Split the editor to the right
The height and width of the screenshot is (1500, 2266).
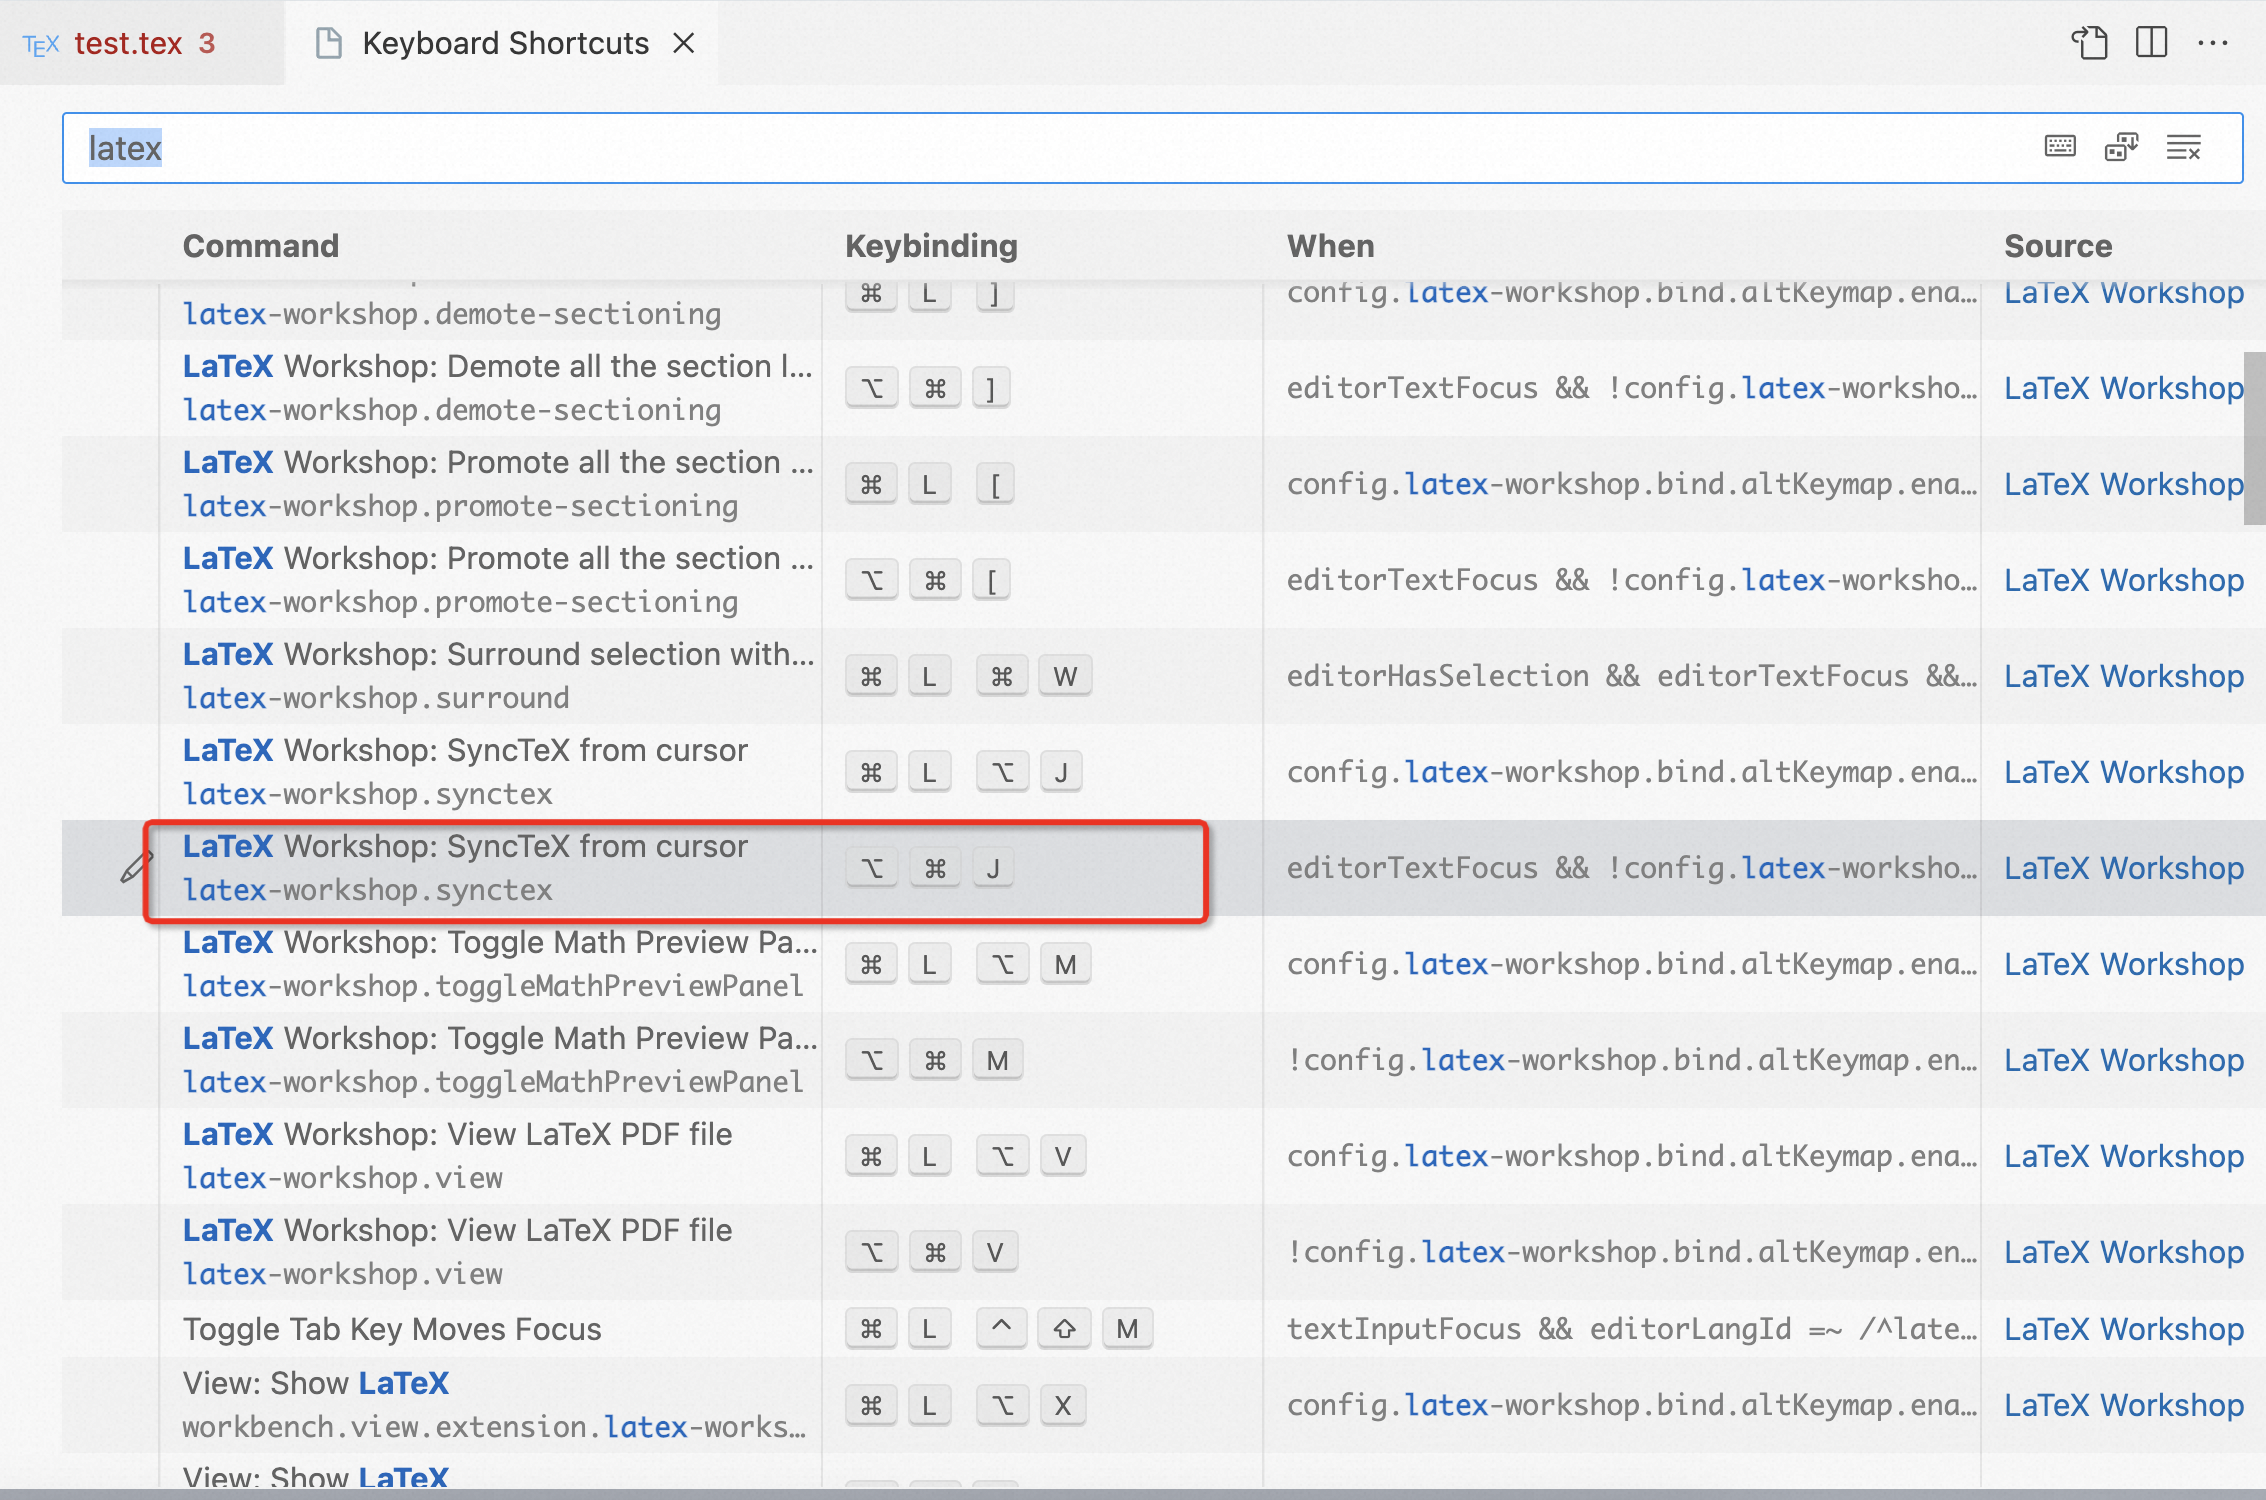[2152, 43]
